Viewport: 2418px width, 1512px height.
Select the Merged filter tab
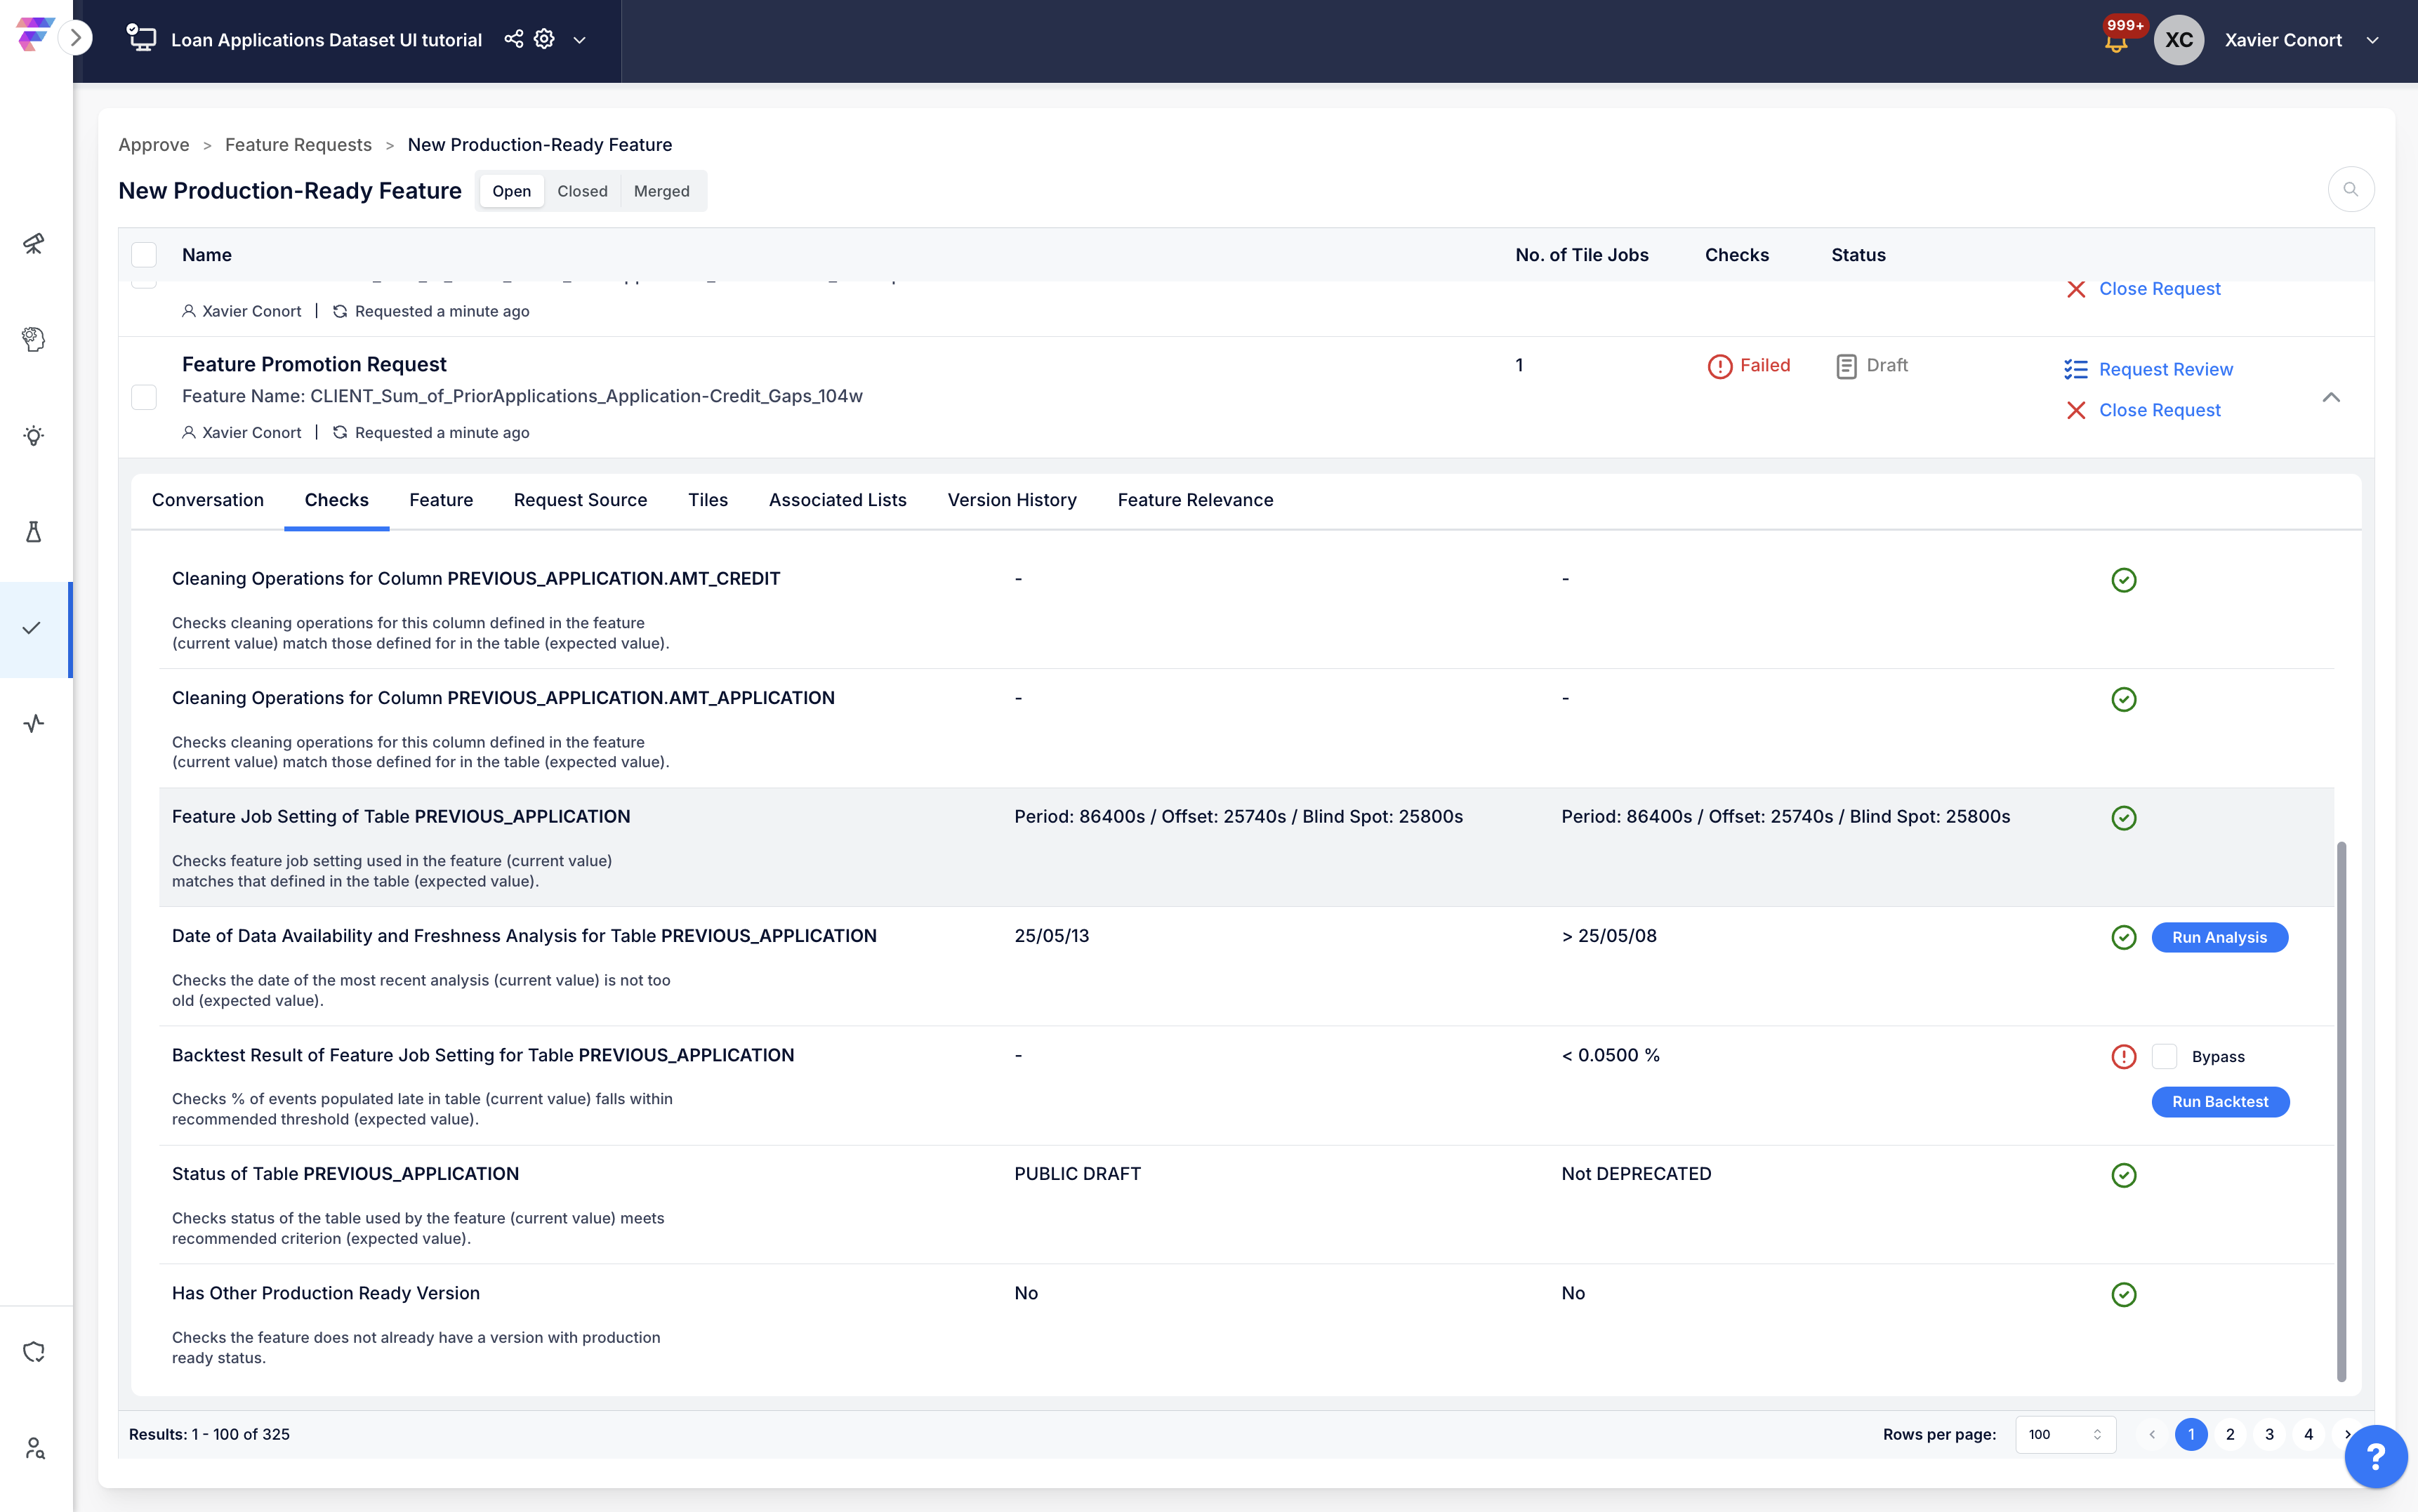pos(661,191)
